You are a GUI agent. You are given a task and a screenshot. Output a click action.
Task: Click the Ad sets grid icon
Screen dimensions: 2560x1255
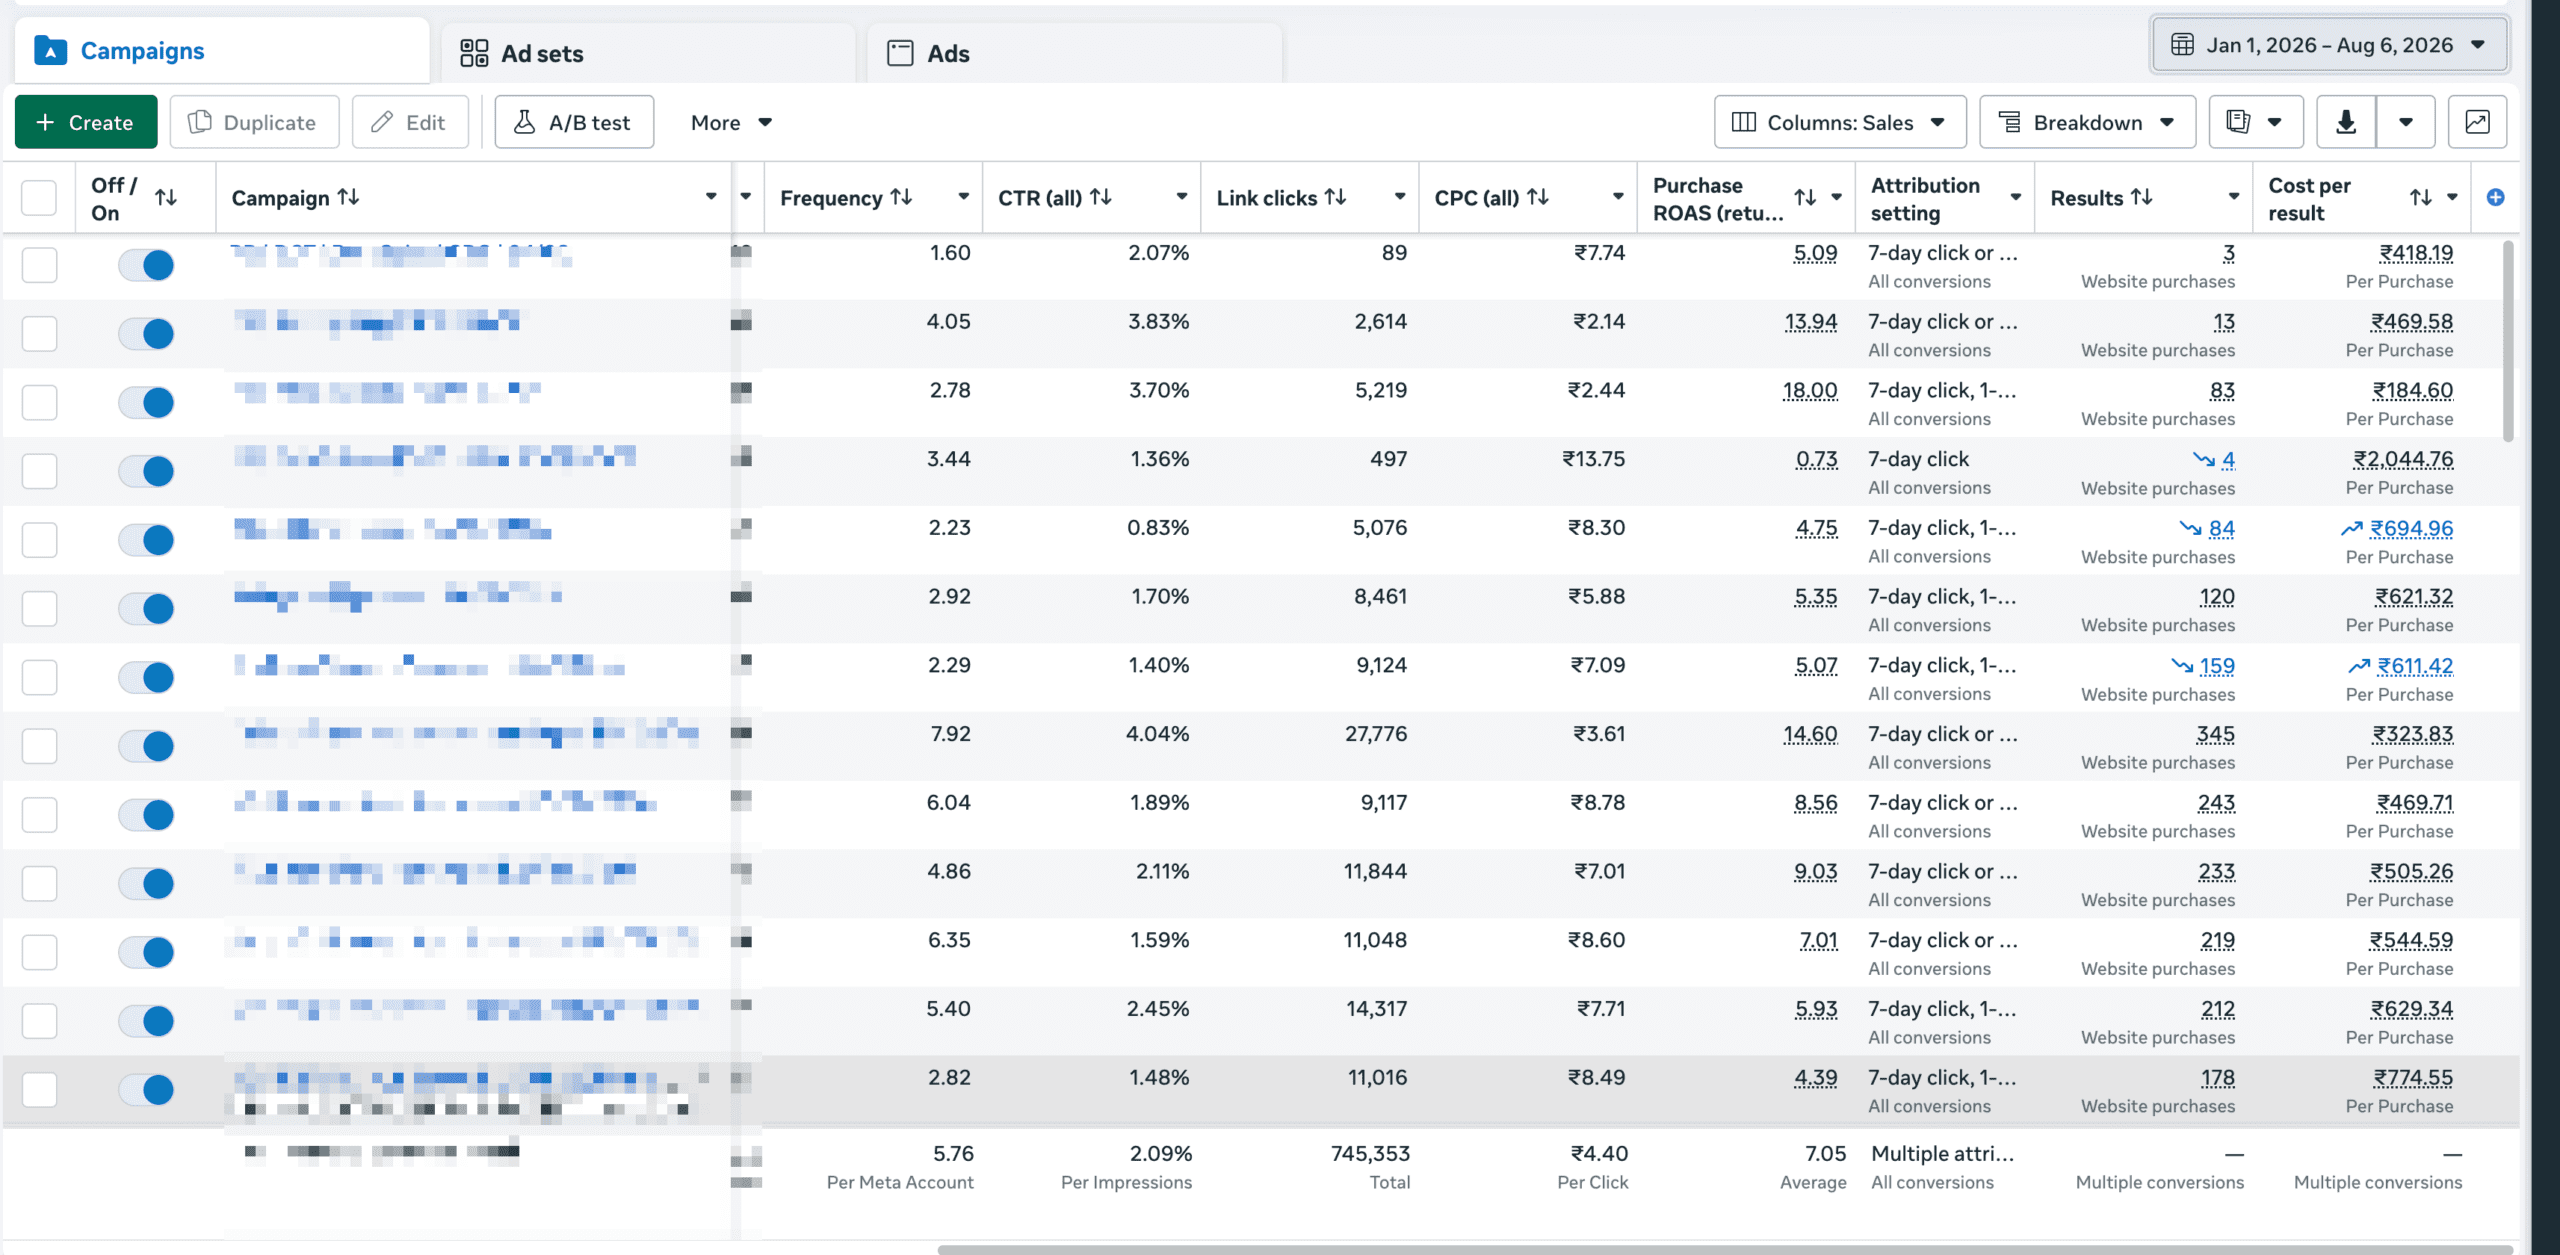point(474,53)
